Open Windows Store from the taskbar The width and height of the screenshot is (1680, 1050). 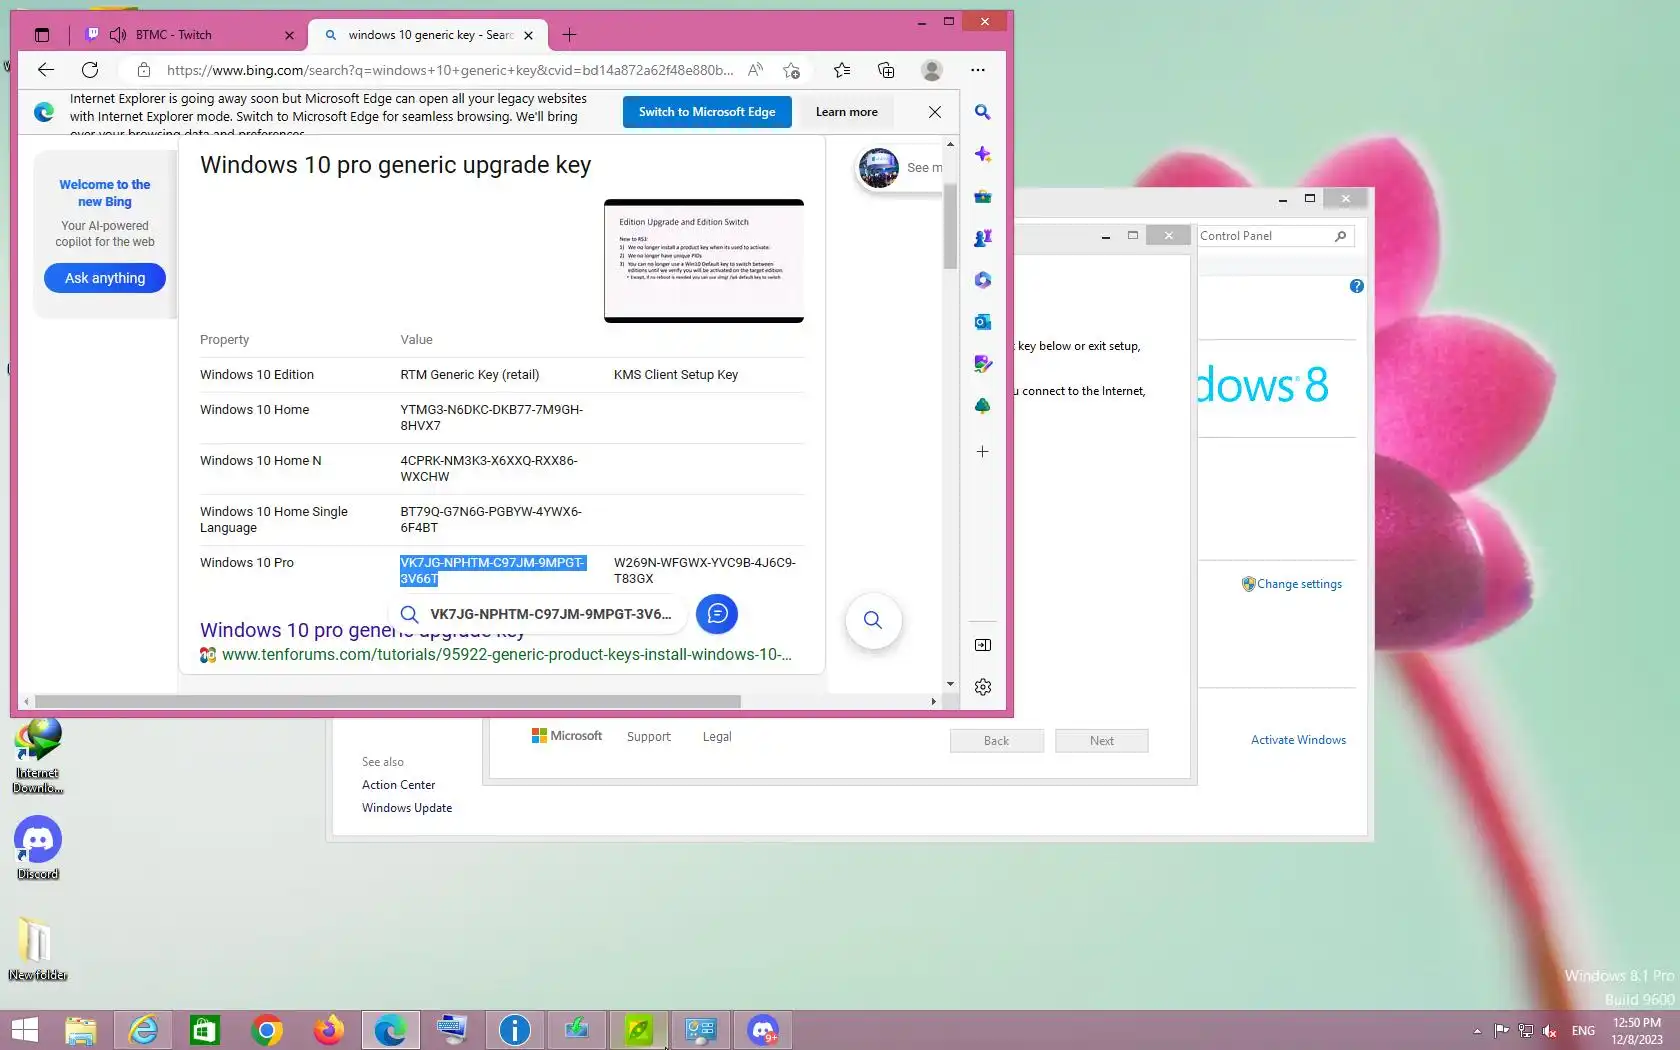tap(204, 1030)
